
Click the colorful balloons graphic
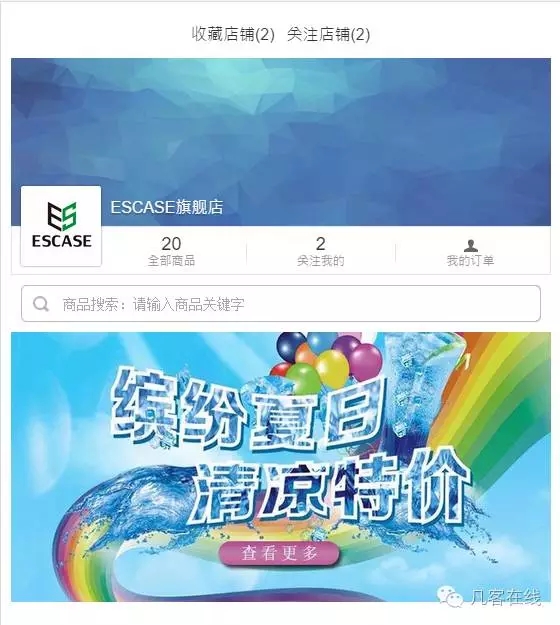coord(329,361)
